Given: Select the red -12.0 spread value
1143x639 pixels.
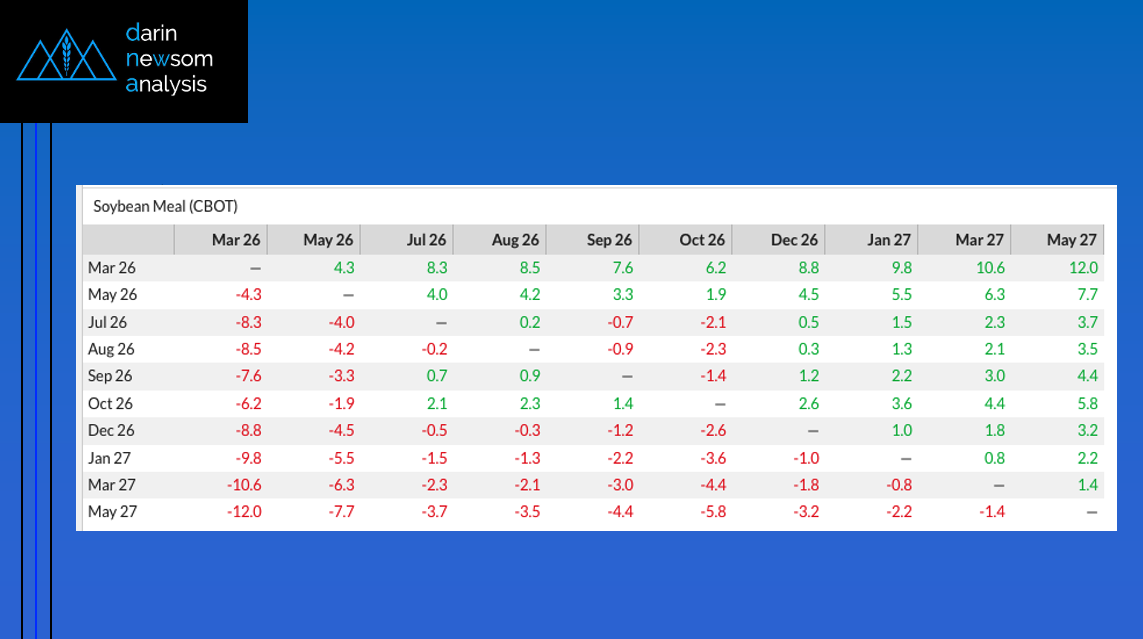Looking at the screenshot, I should (244, 512).
